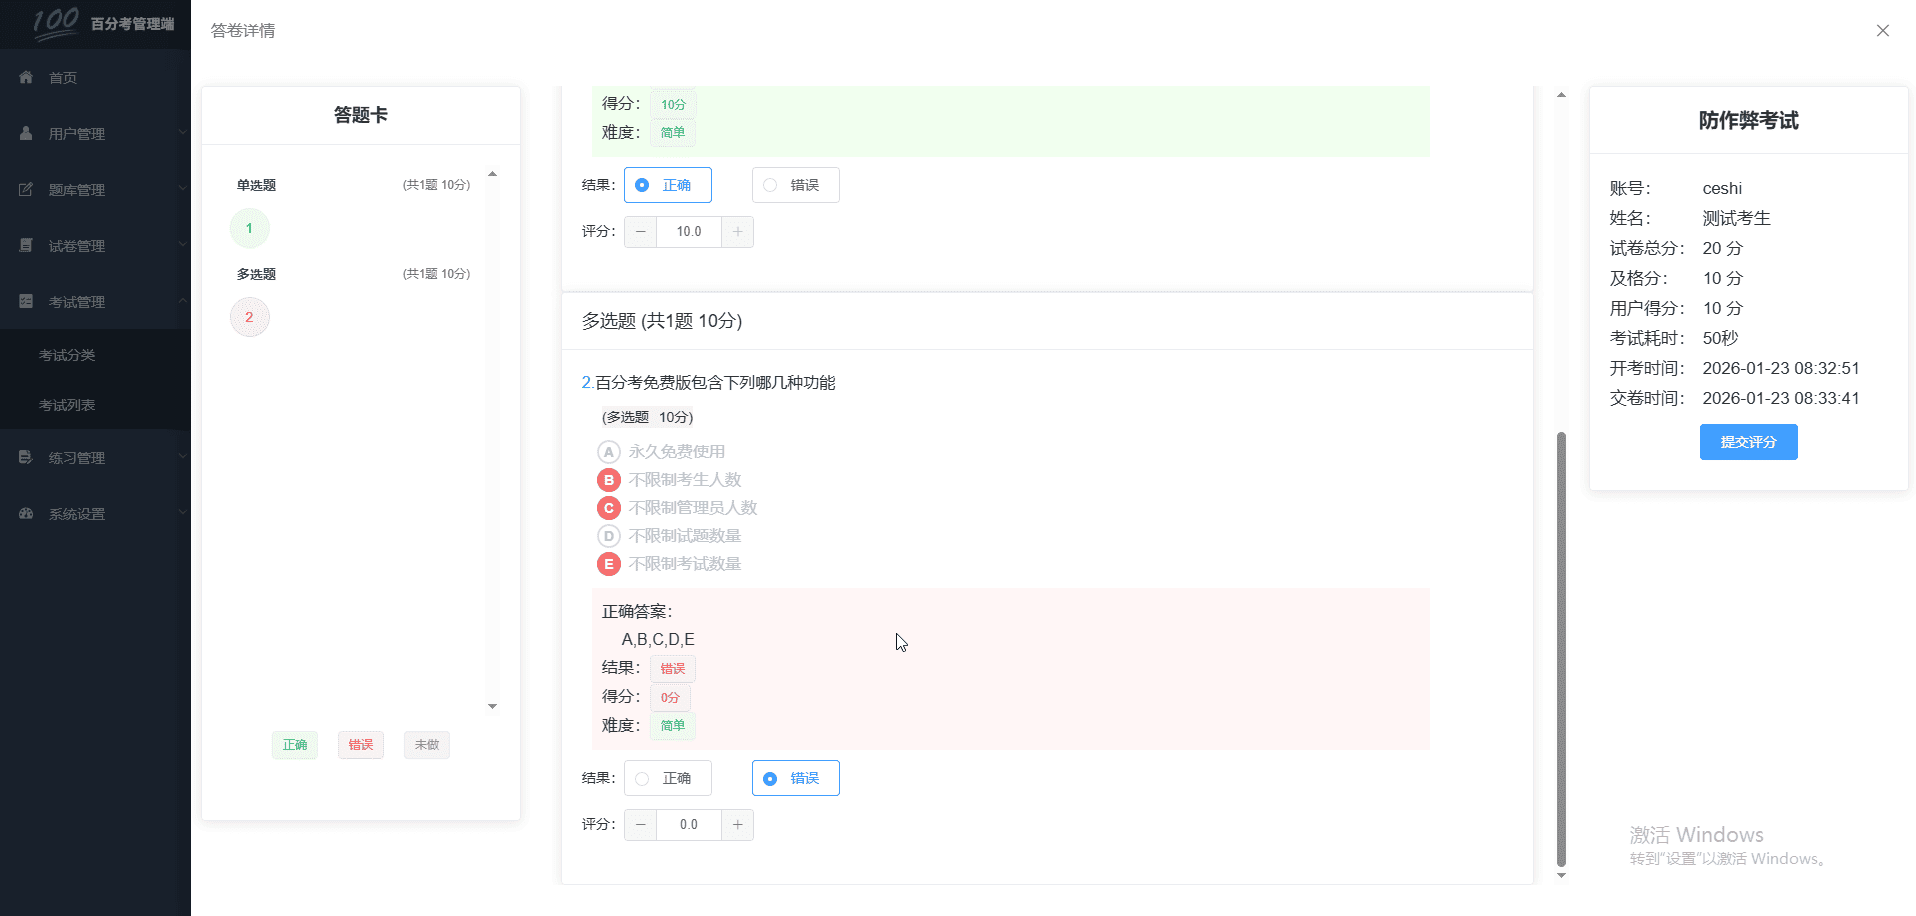This screenshot has width=1916, height=916.
Task: Expand the 用户管理 sidebar submenu
Action: 181,133
